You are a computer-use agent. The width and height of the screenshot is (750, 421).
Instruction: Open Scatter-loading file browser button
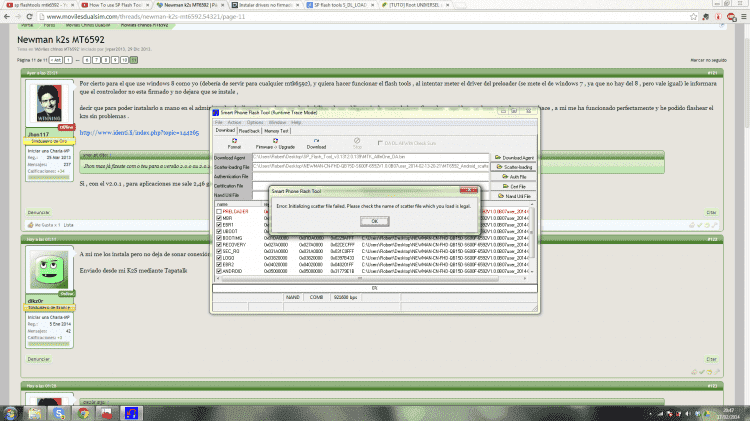[514, 167]
